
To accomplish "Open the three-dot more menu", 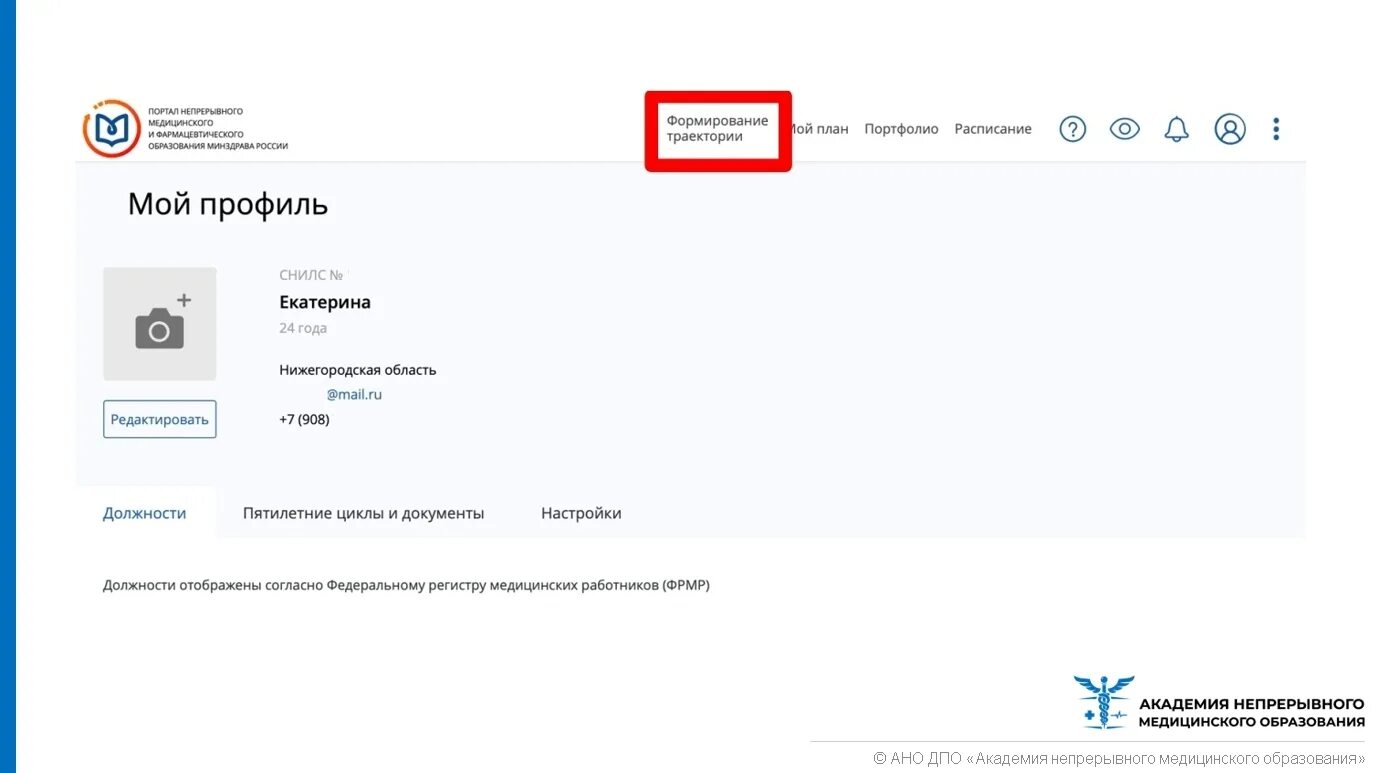I will pos(1276,129).
